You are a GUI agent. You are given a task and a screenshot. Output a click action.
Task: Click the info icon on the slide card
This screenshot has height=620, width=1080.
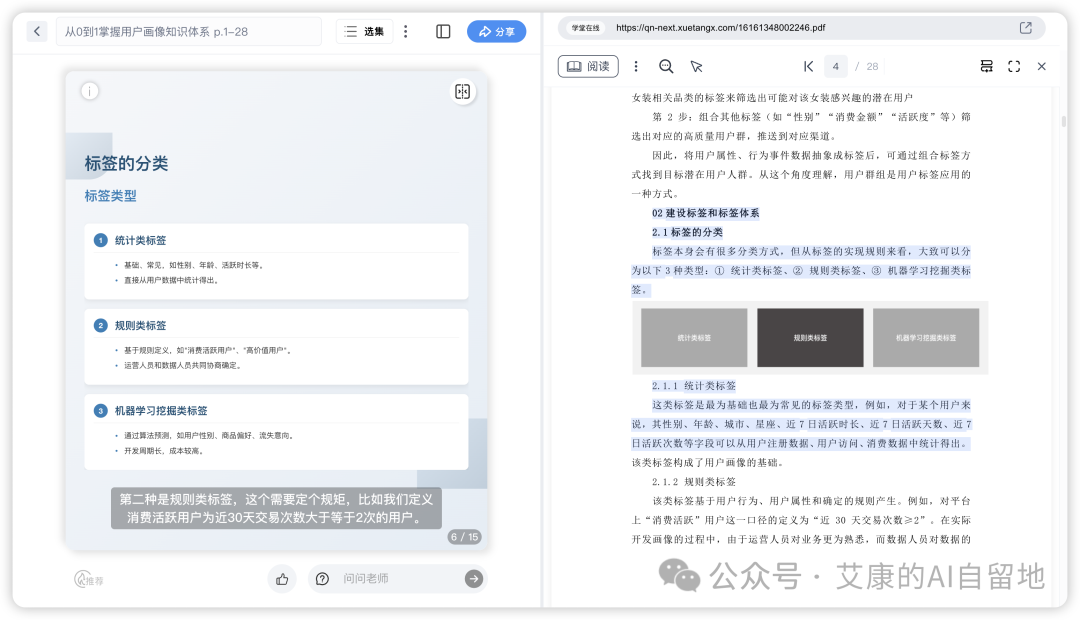[89, 90]
